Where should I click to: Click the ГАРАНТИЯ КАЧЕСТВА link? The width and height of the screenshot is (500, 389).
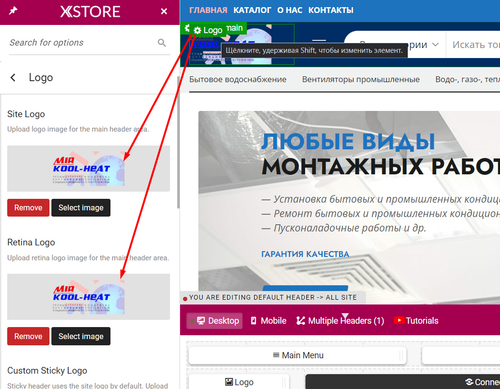[305, 254]
